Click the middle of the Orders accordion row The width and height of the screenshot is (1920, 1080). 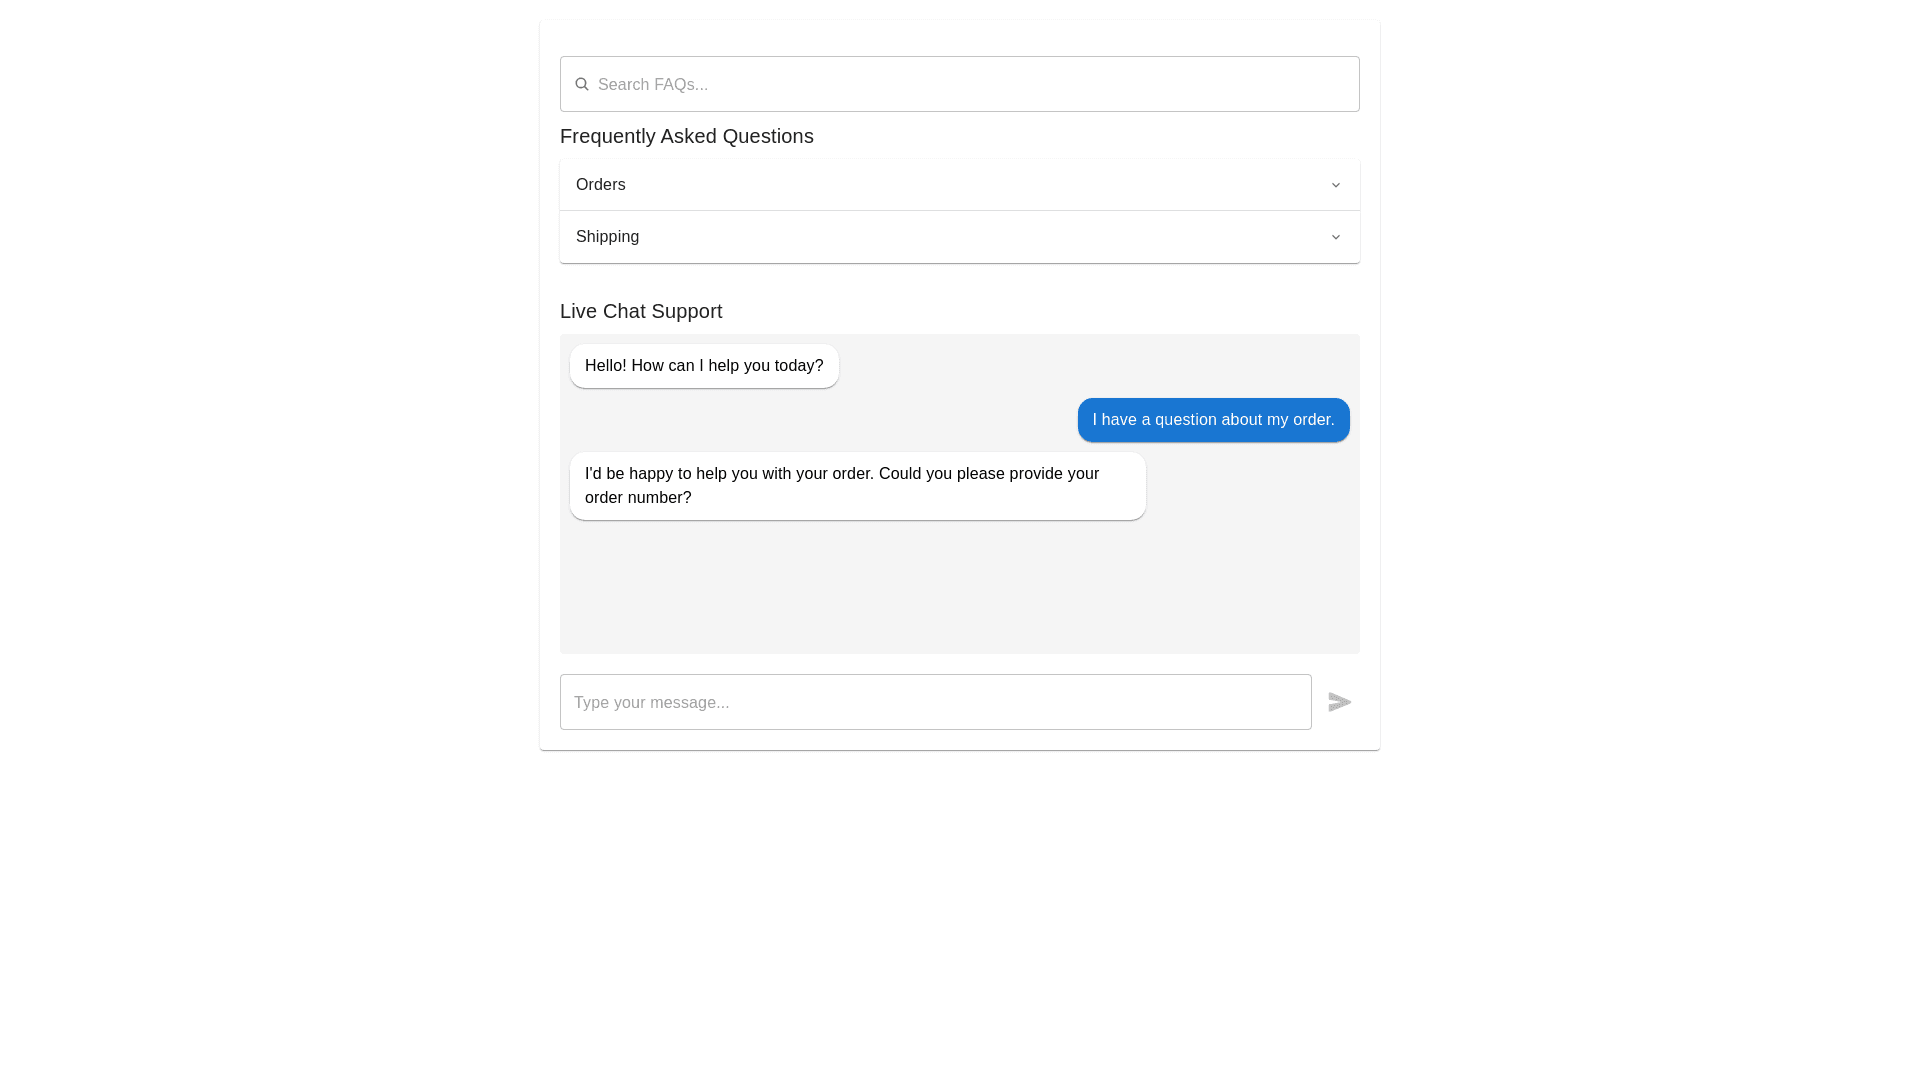point(959,185)
